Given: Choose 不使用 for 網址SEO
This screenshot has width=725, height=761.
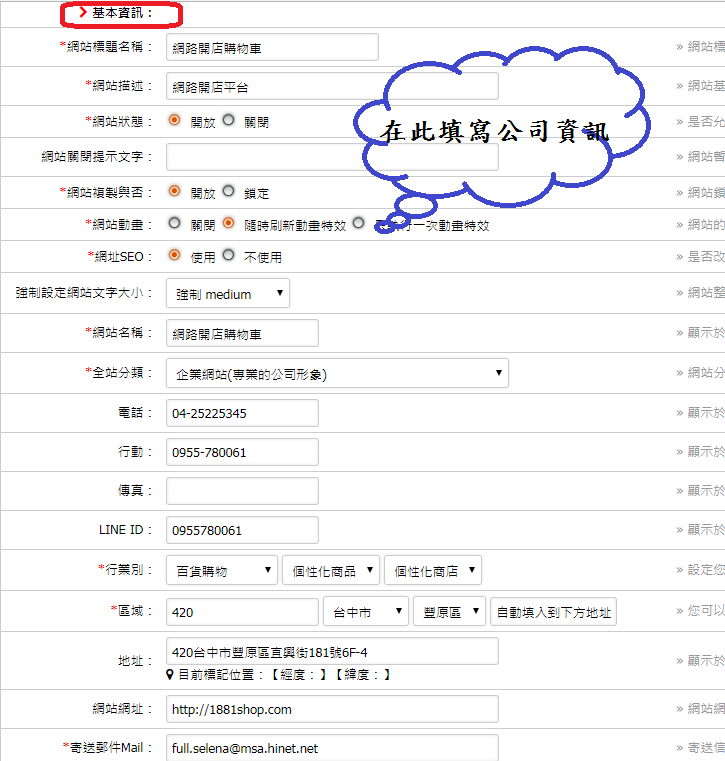Looking at the screenshot, I should [x=229, y=255].
